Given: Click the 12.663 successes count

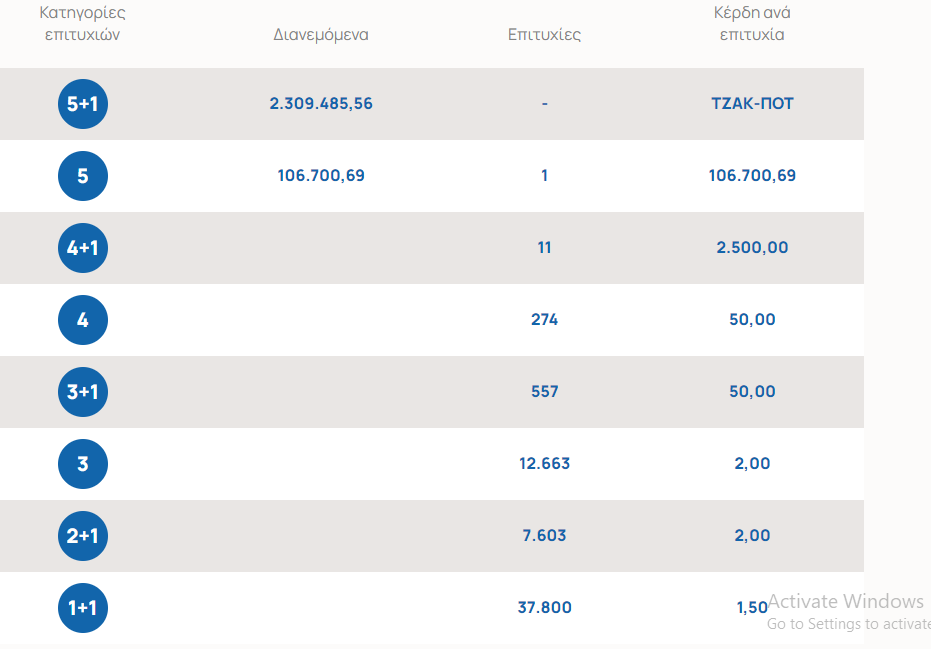Looking at the screenshot, I should 544,464.
